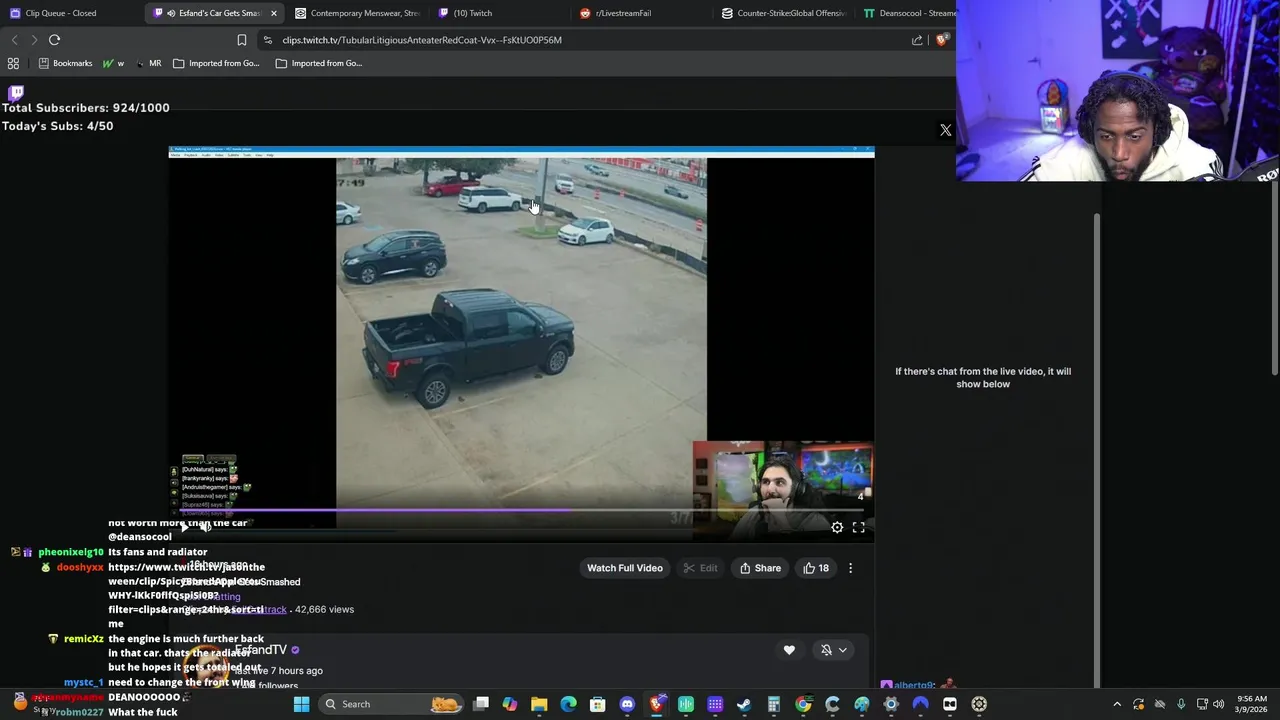Click the taskbar Search box
1280x720 pixels.
click(392, 704)
